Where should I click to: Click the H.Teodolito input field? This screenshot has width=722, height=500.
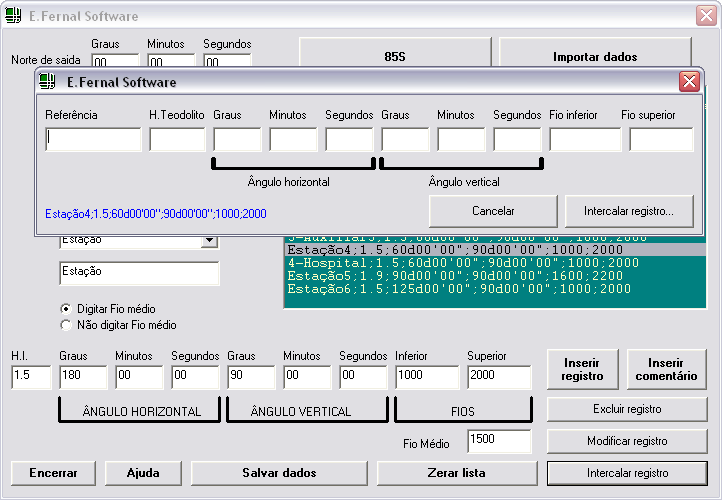[x=177, y=140]
